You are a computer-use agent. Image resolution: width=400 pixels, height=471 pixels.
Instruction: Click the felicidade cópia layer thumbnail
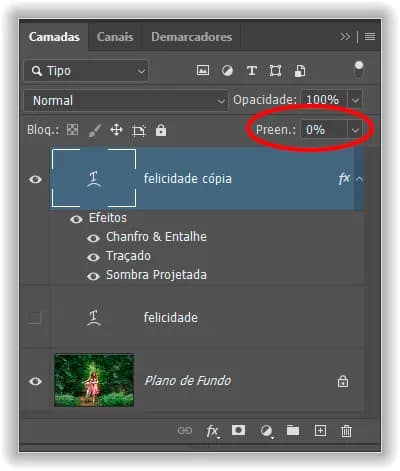point(94,178)
